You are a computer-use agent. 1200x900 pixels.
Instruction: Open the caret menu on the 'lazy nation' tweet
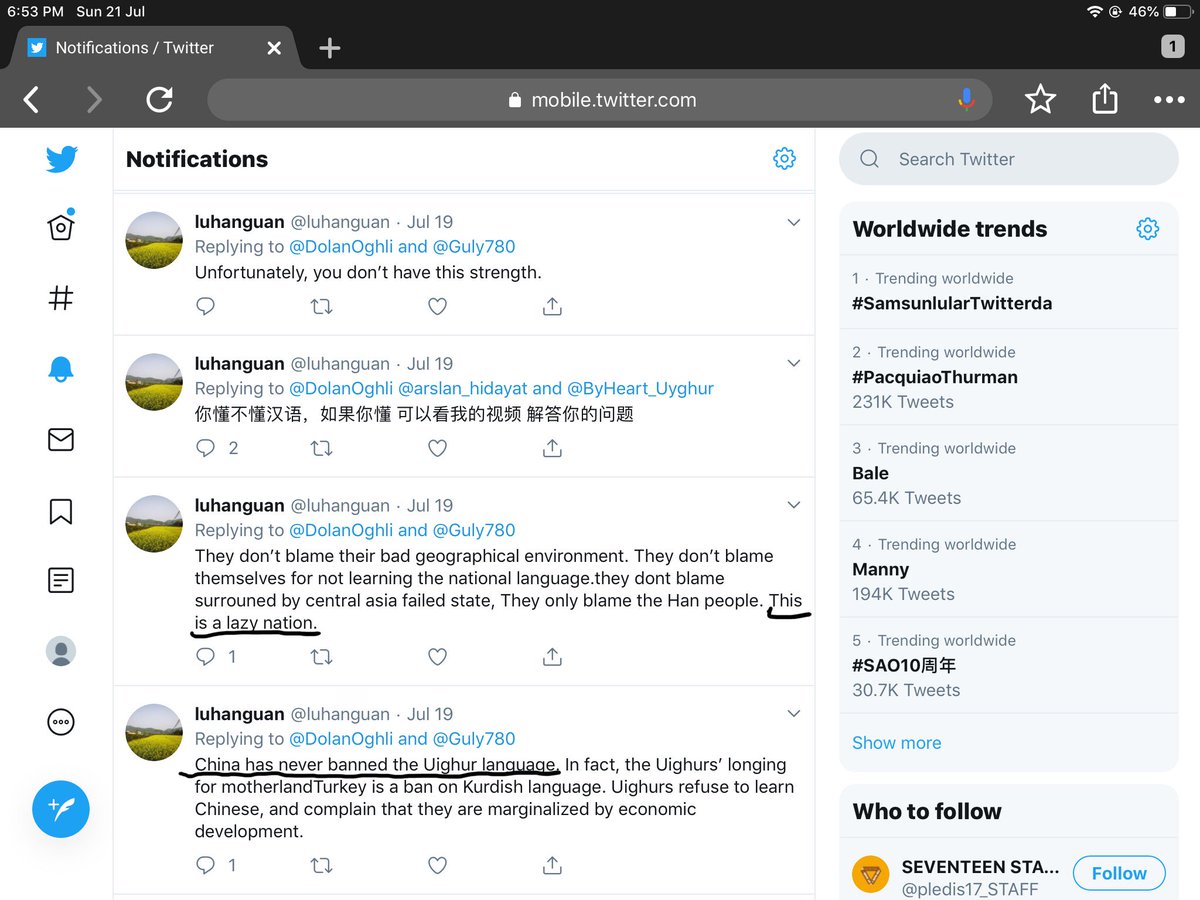[x=793, y=505]
